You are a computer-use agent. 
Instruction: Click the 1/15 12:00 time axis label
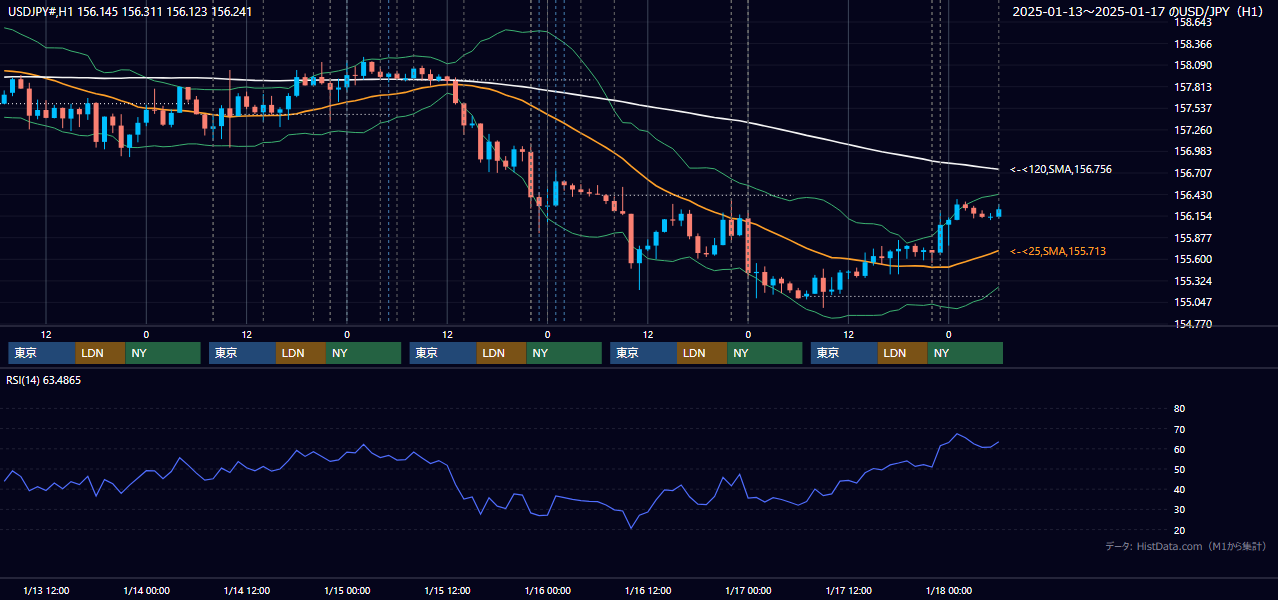point(447,590)
